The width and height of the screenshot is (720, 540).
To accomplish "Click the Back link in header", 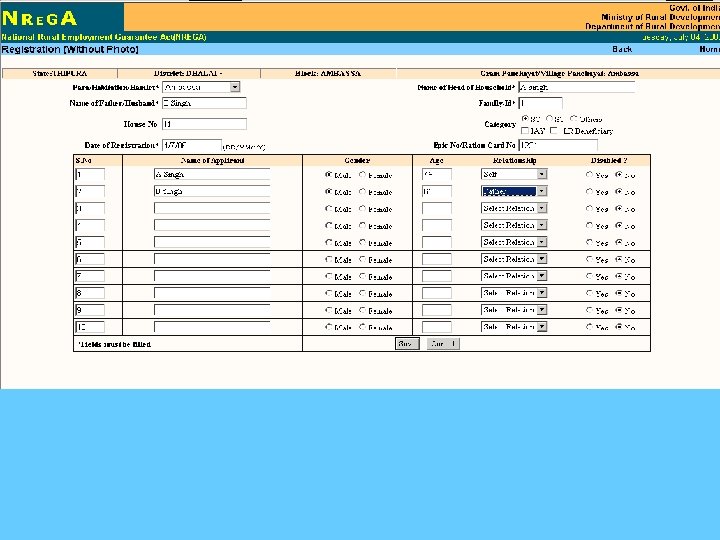I will 622,49.
